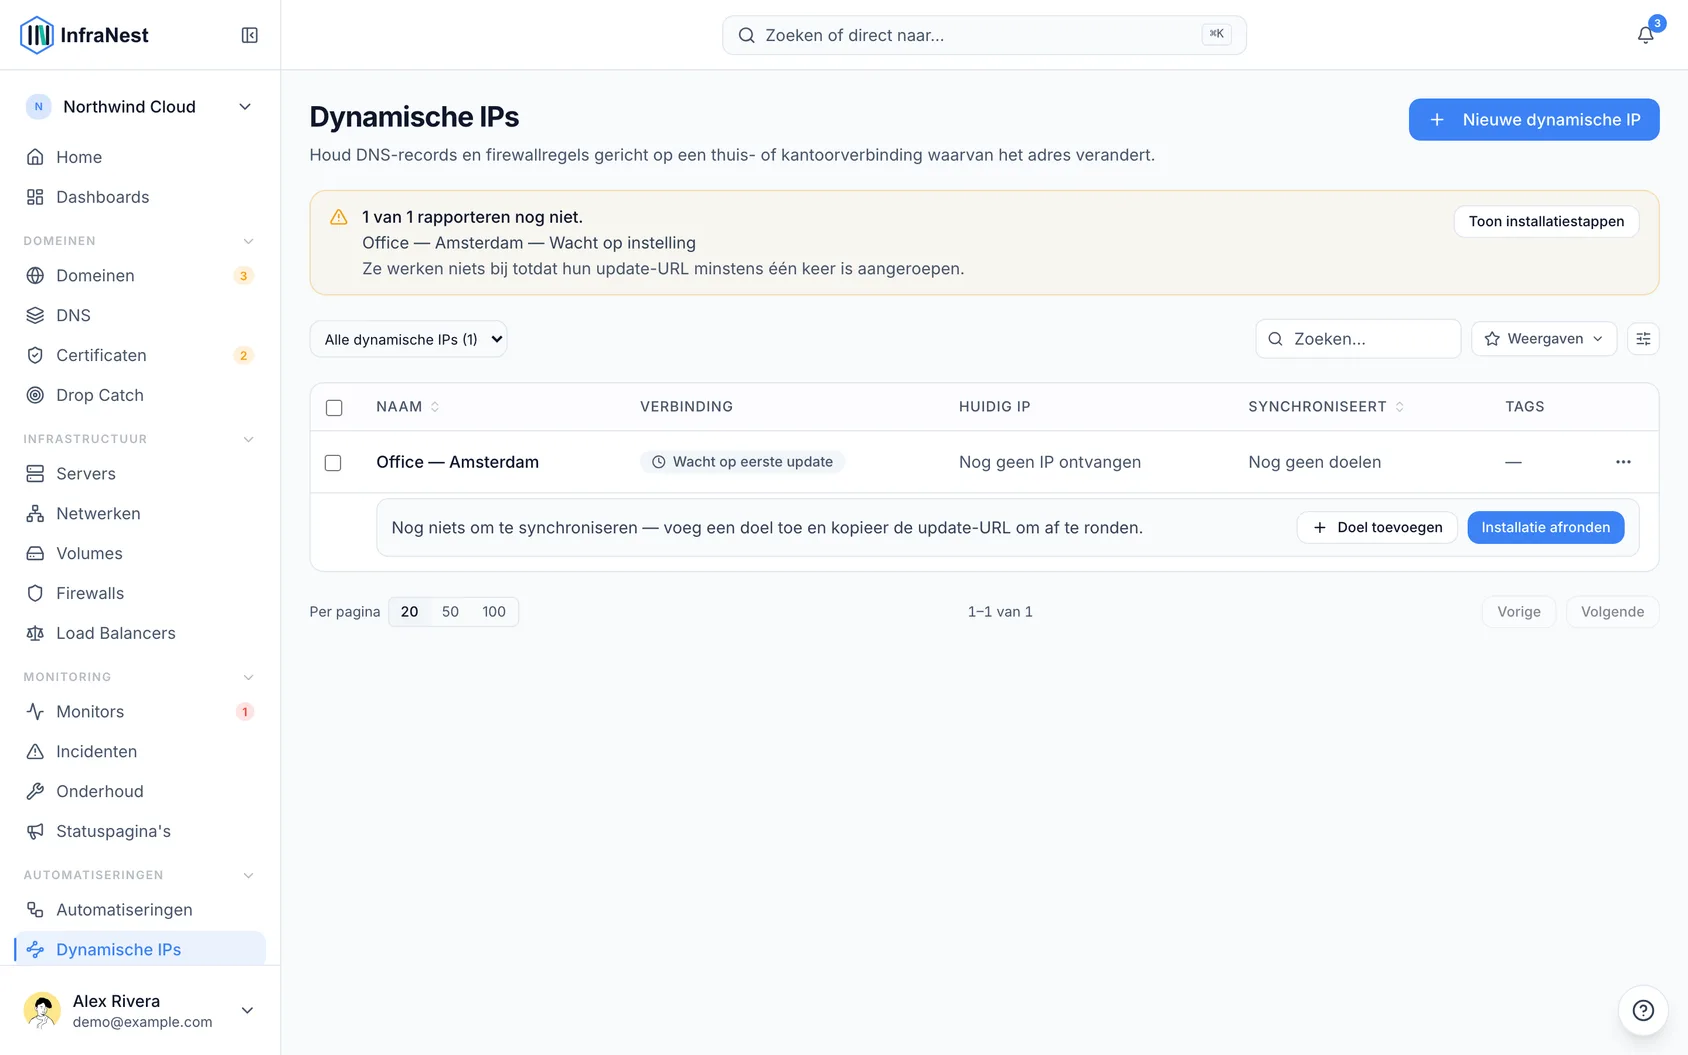
Task: Collapse the sidebar panel icon
Action: [x=250, y=35]
